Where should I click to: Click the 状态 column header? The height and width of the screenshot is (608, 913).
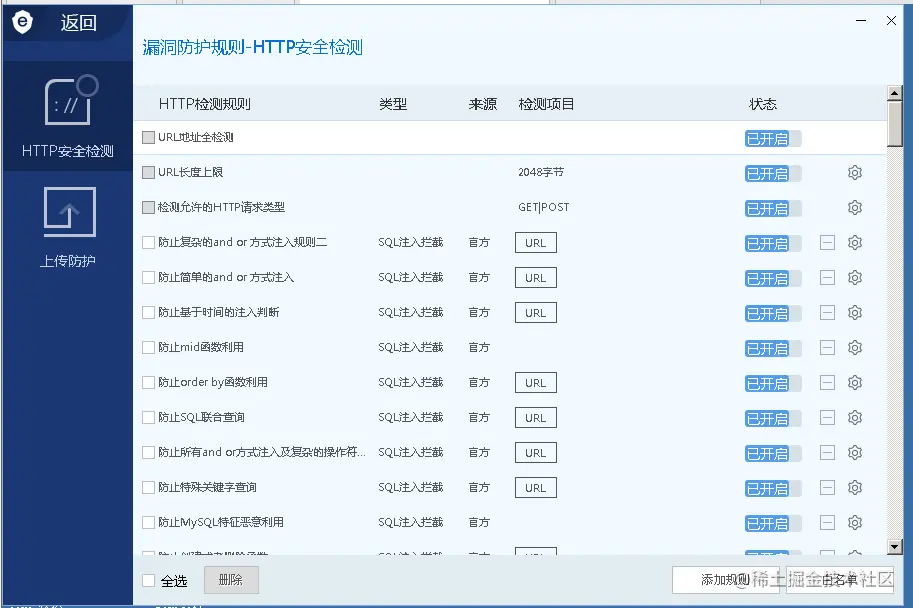tap(763, 104)
